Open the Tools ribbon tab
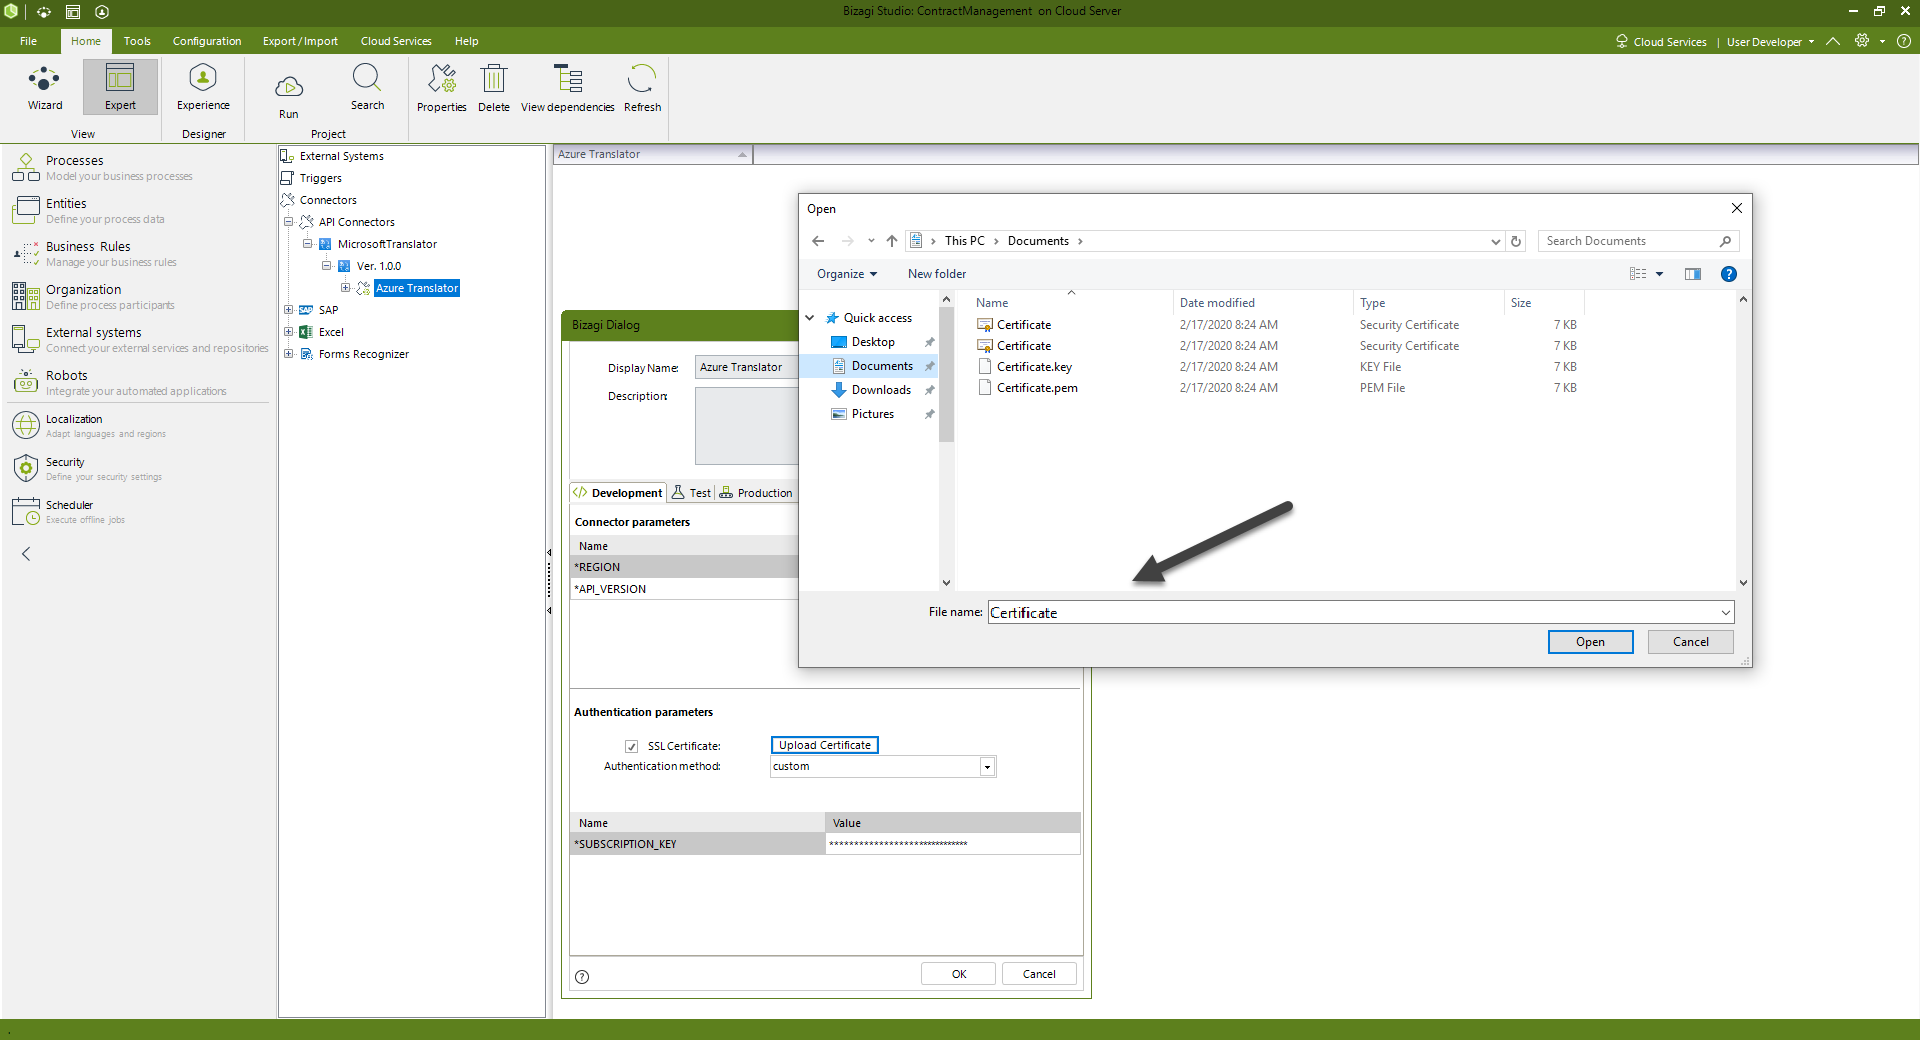Viewport: 1920px width, 1040px height. pyautogui.click(x=137, y=41)
